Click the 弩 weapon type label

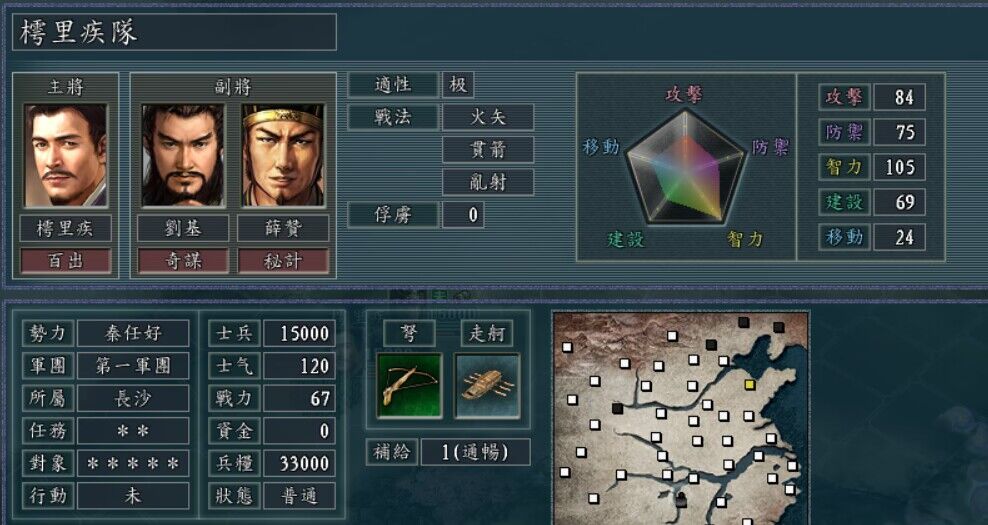410,333
